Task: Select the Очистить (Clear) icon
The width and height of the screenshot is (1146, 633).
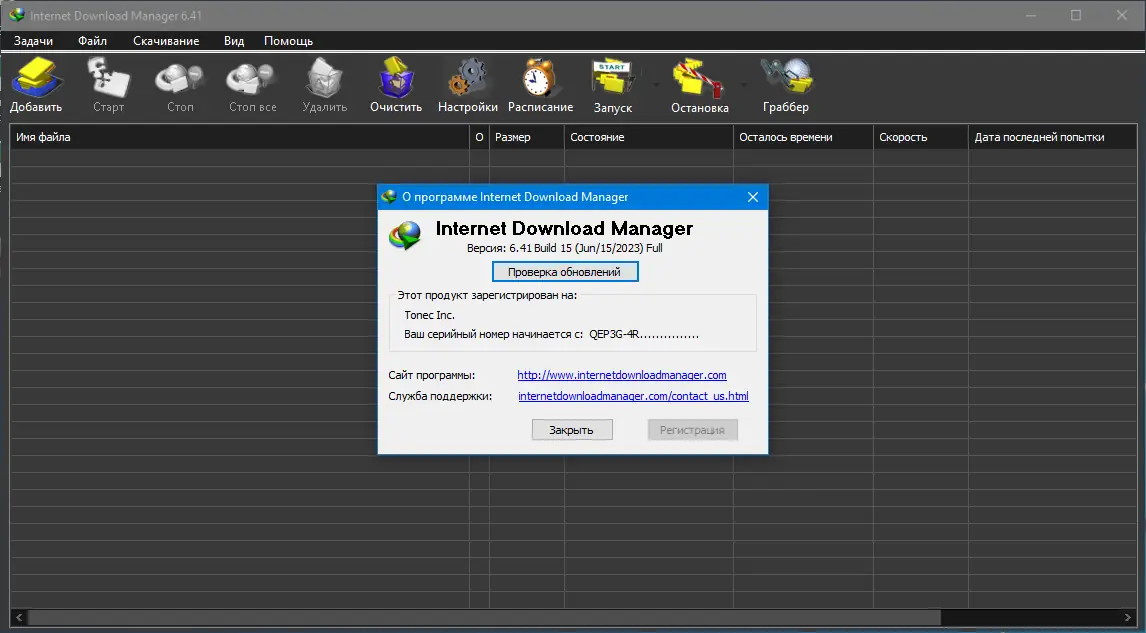Action: tap(395, 75)
